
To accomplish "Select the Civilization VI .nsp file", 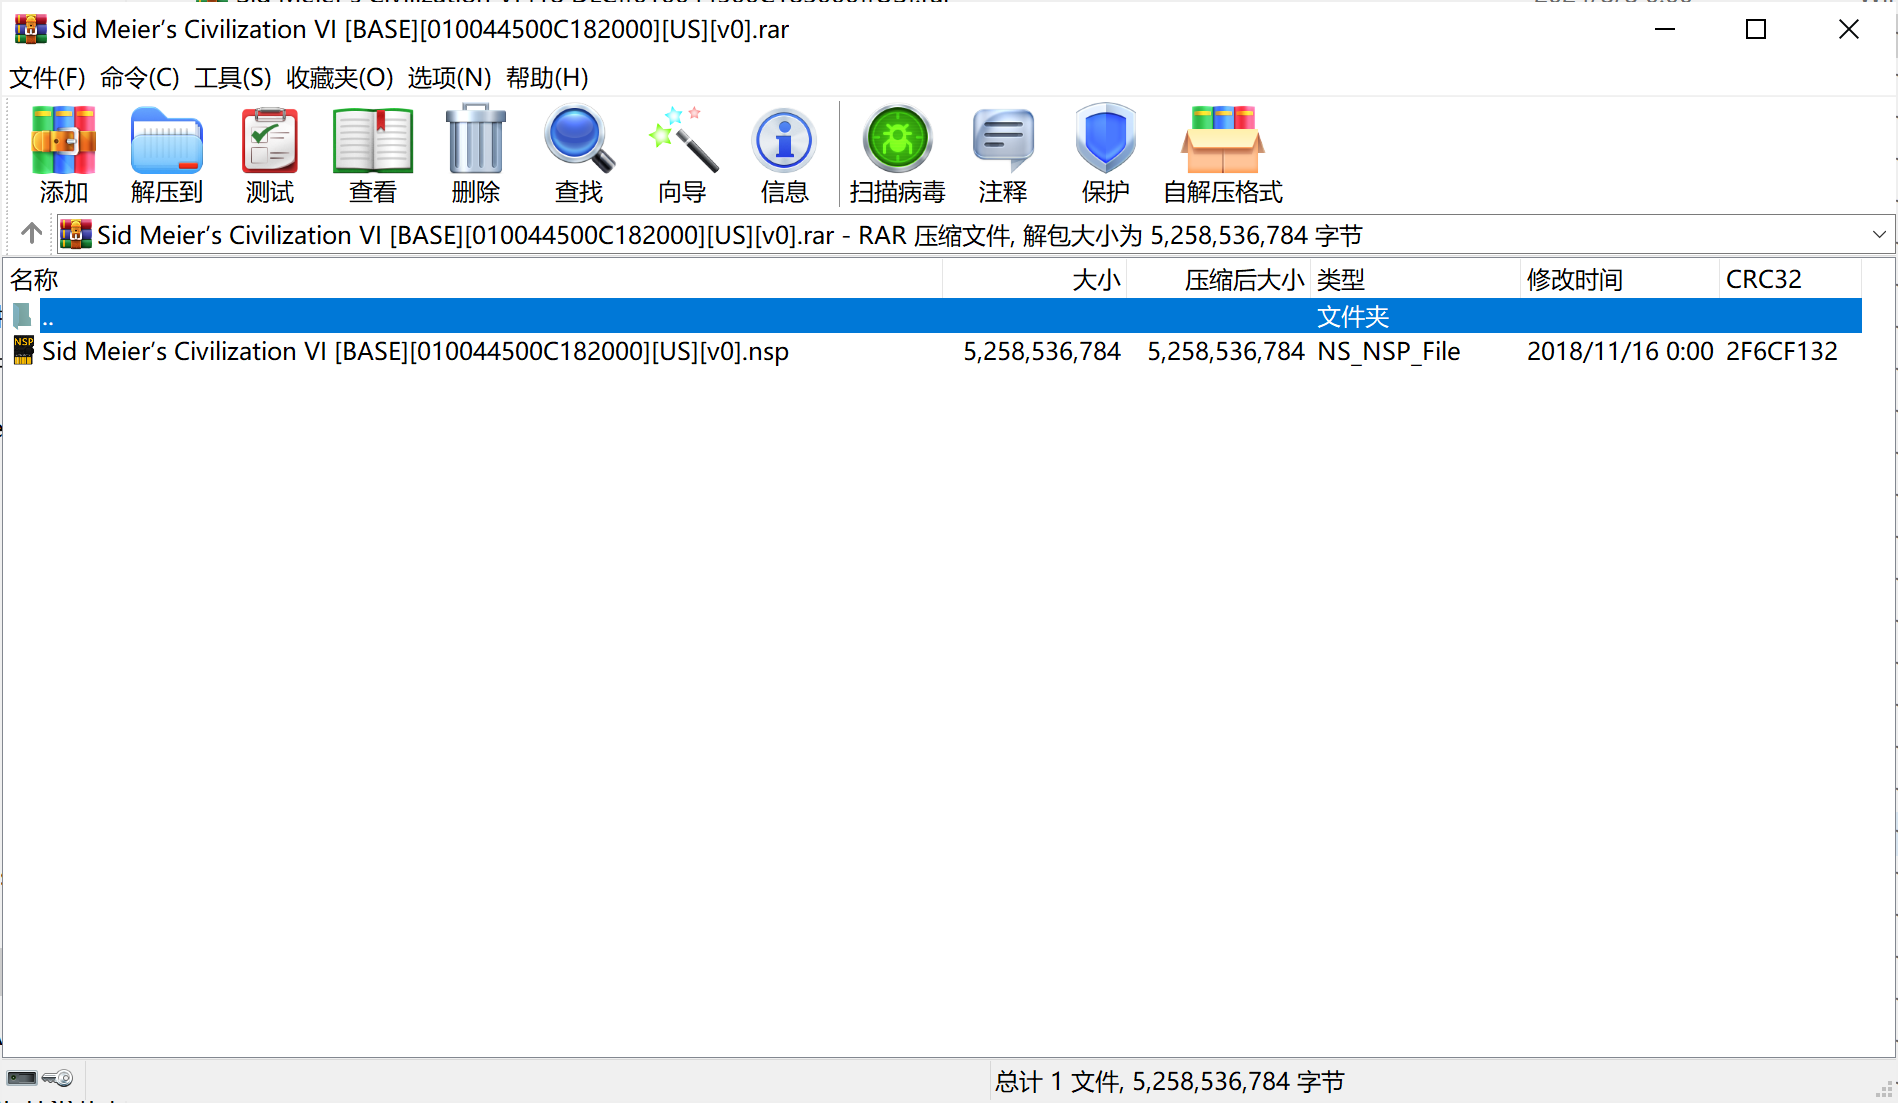I will [x=415, y=352].
